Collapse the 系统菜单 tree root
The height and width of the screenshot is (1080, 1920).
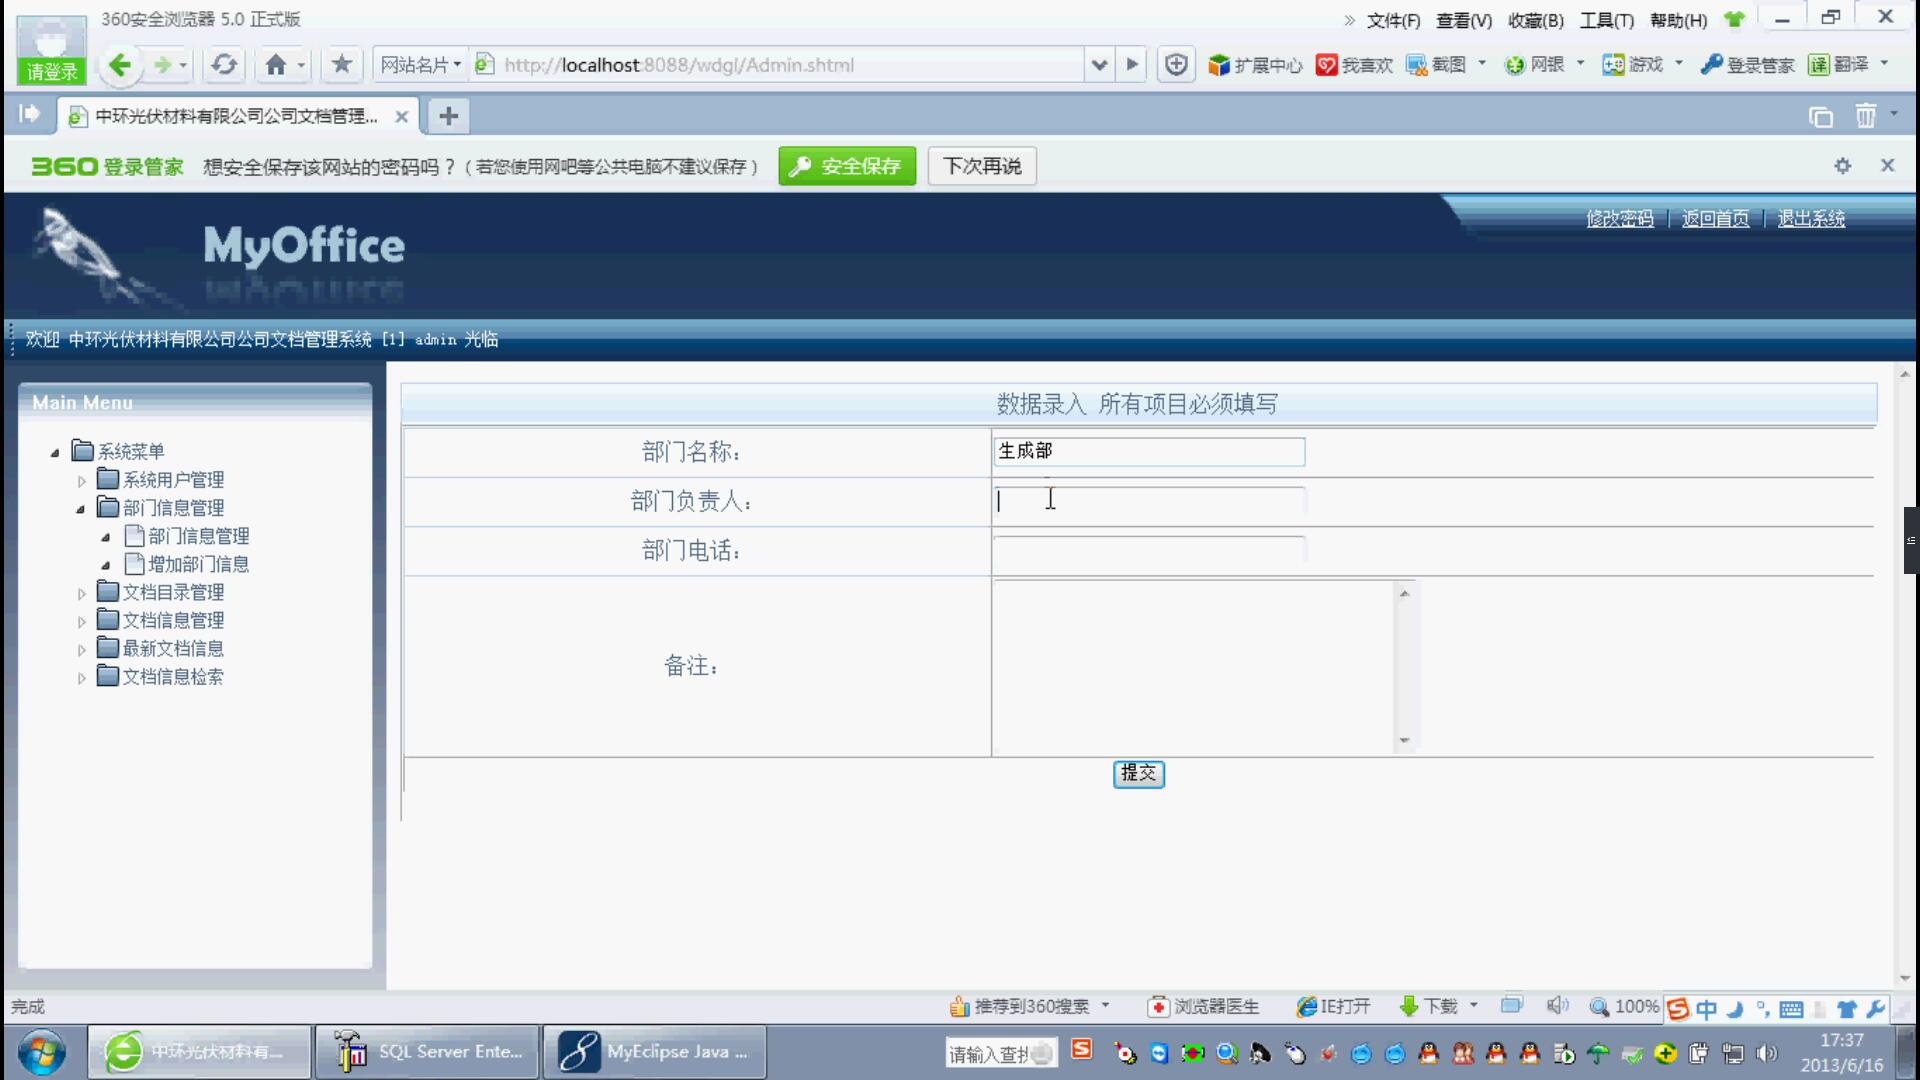point(55,453)
